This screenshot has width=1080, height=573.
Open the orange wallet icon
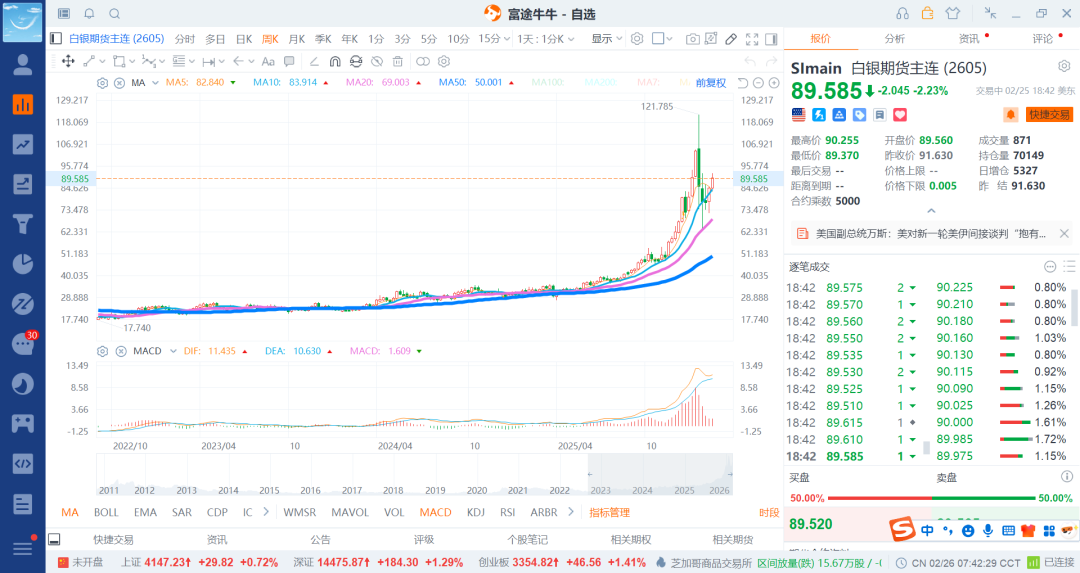click(927, 13)
